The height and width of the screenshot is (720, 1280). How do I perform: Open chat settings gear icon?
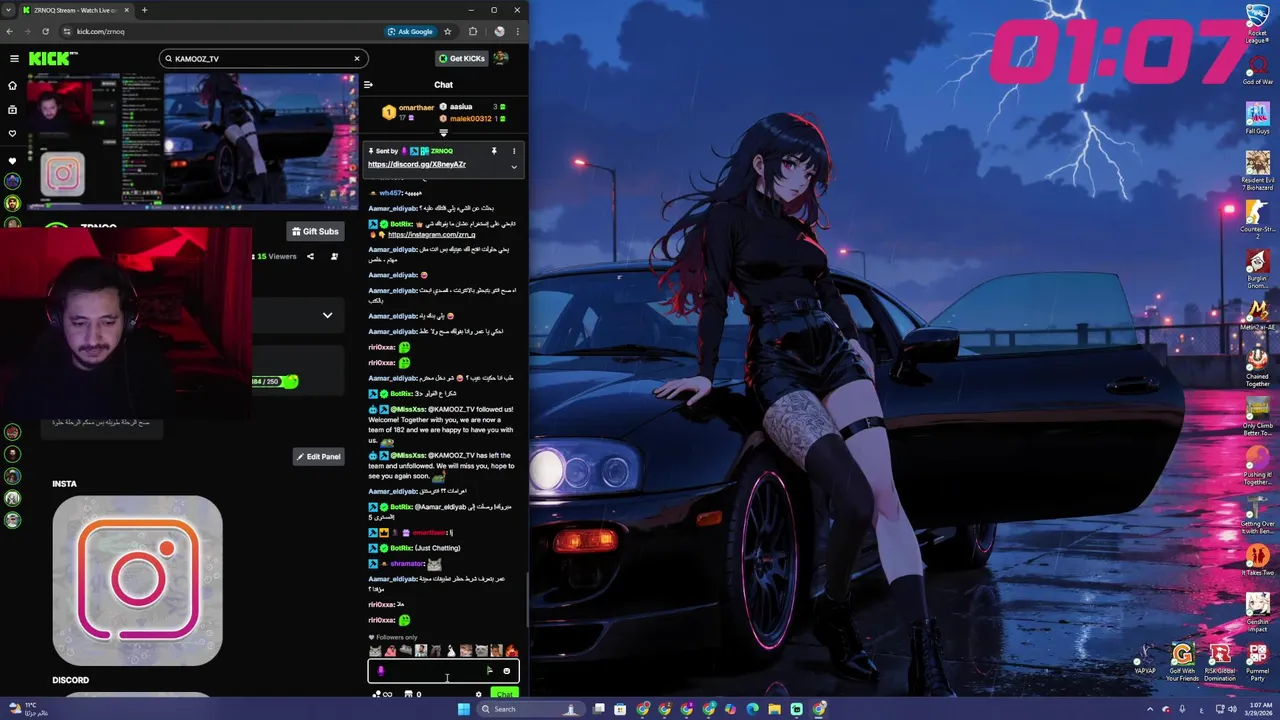(478, 694)
